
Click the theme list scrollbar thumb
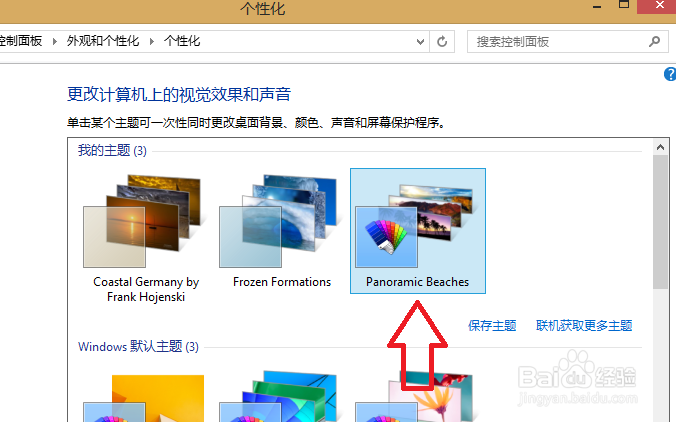(x=660, y=222)
